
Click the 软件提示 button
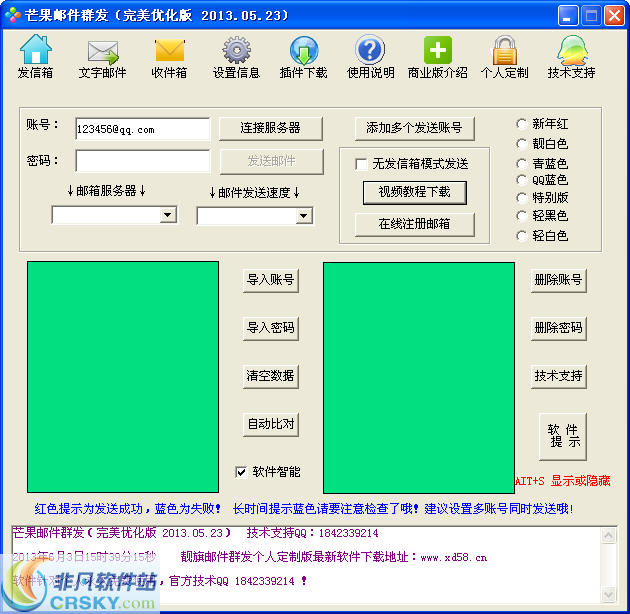562,436
